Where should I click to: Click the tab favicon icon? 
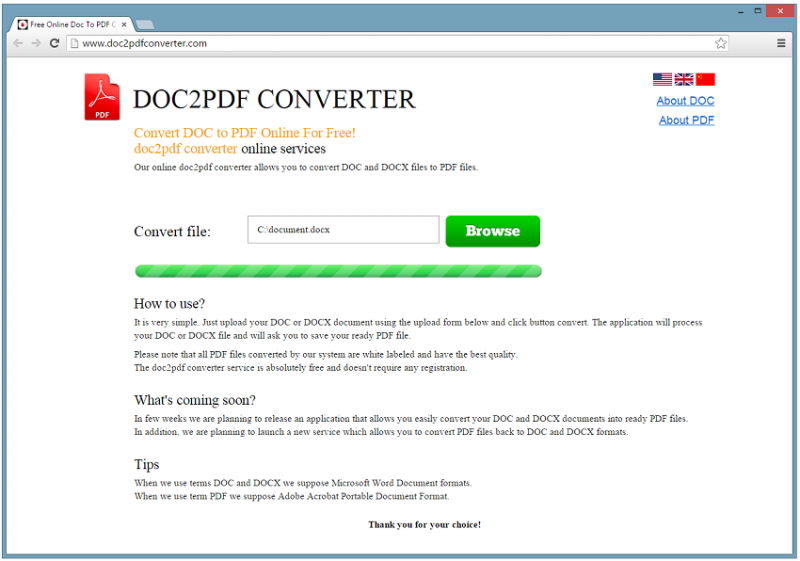(x=22, y=24)
